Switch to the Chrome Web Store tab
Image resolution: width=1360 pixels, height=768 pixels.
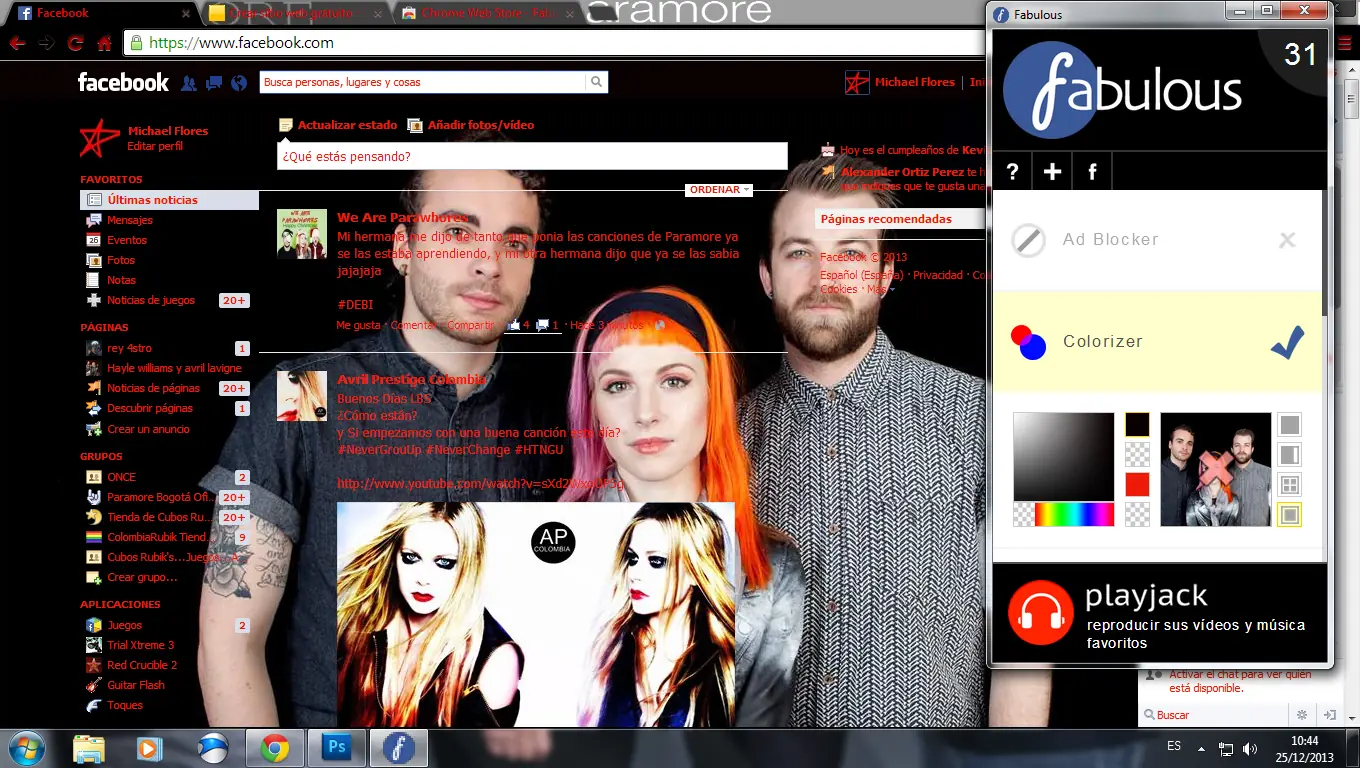487,13
